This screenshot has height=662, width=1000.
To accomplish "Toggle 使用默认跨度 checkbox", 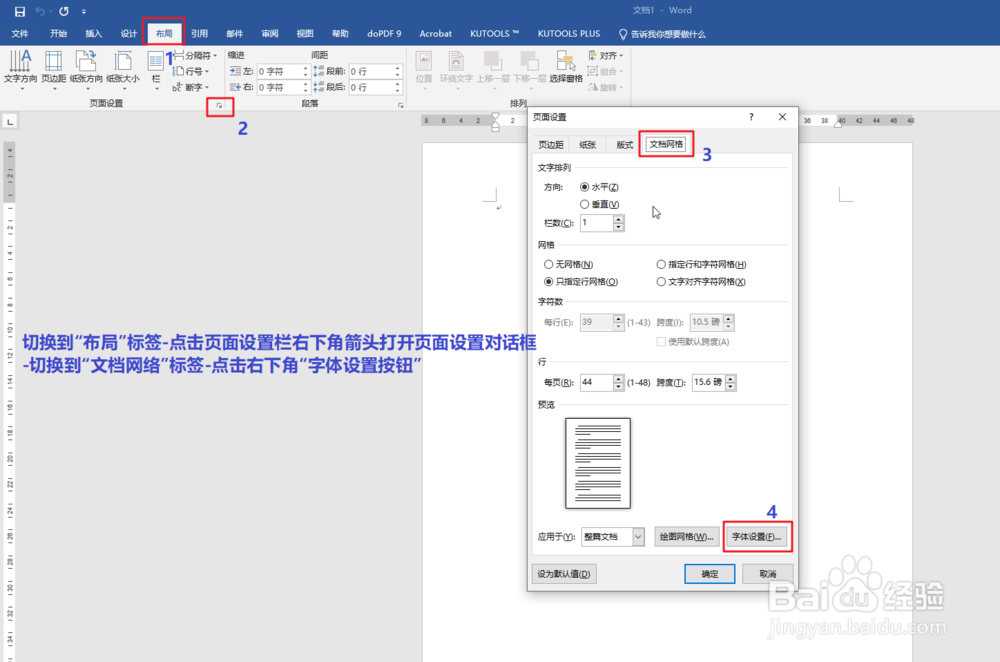I will 661,342.
